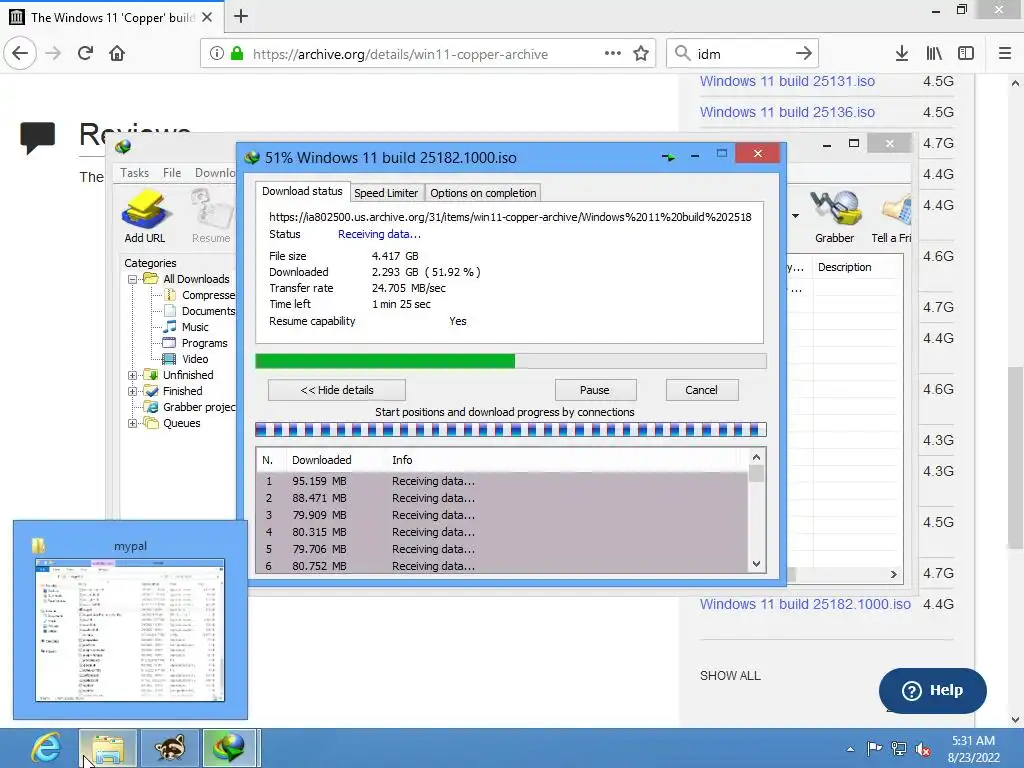Select the Video category in IDM tree
The width and height of the screenshot is (1024, 768).
pos(195,359)
